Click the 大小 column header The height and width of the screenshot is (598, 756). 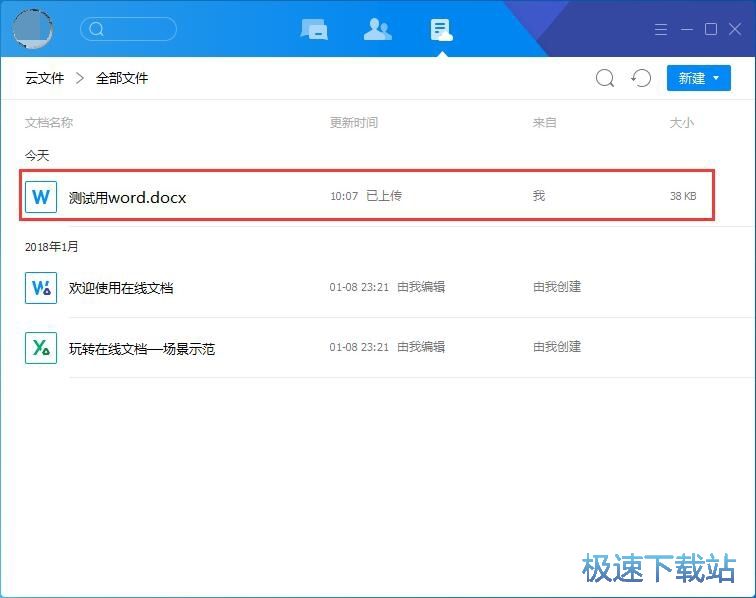point(682,123)
